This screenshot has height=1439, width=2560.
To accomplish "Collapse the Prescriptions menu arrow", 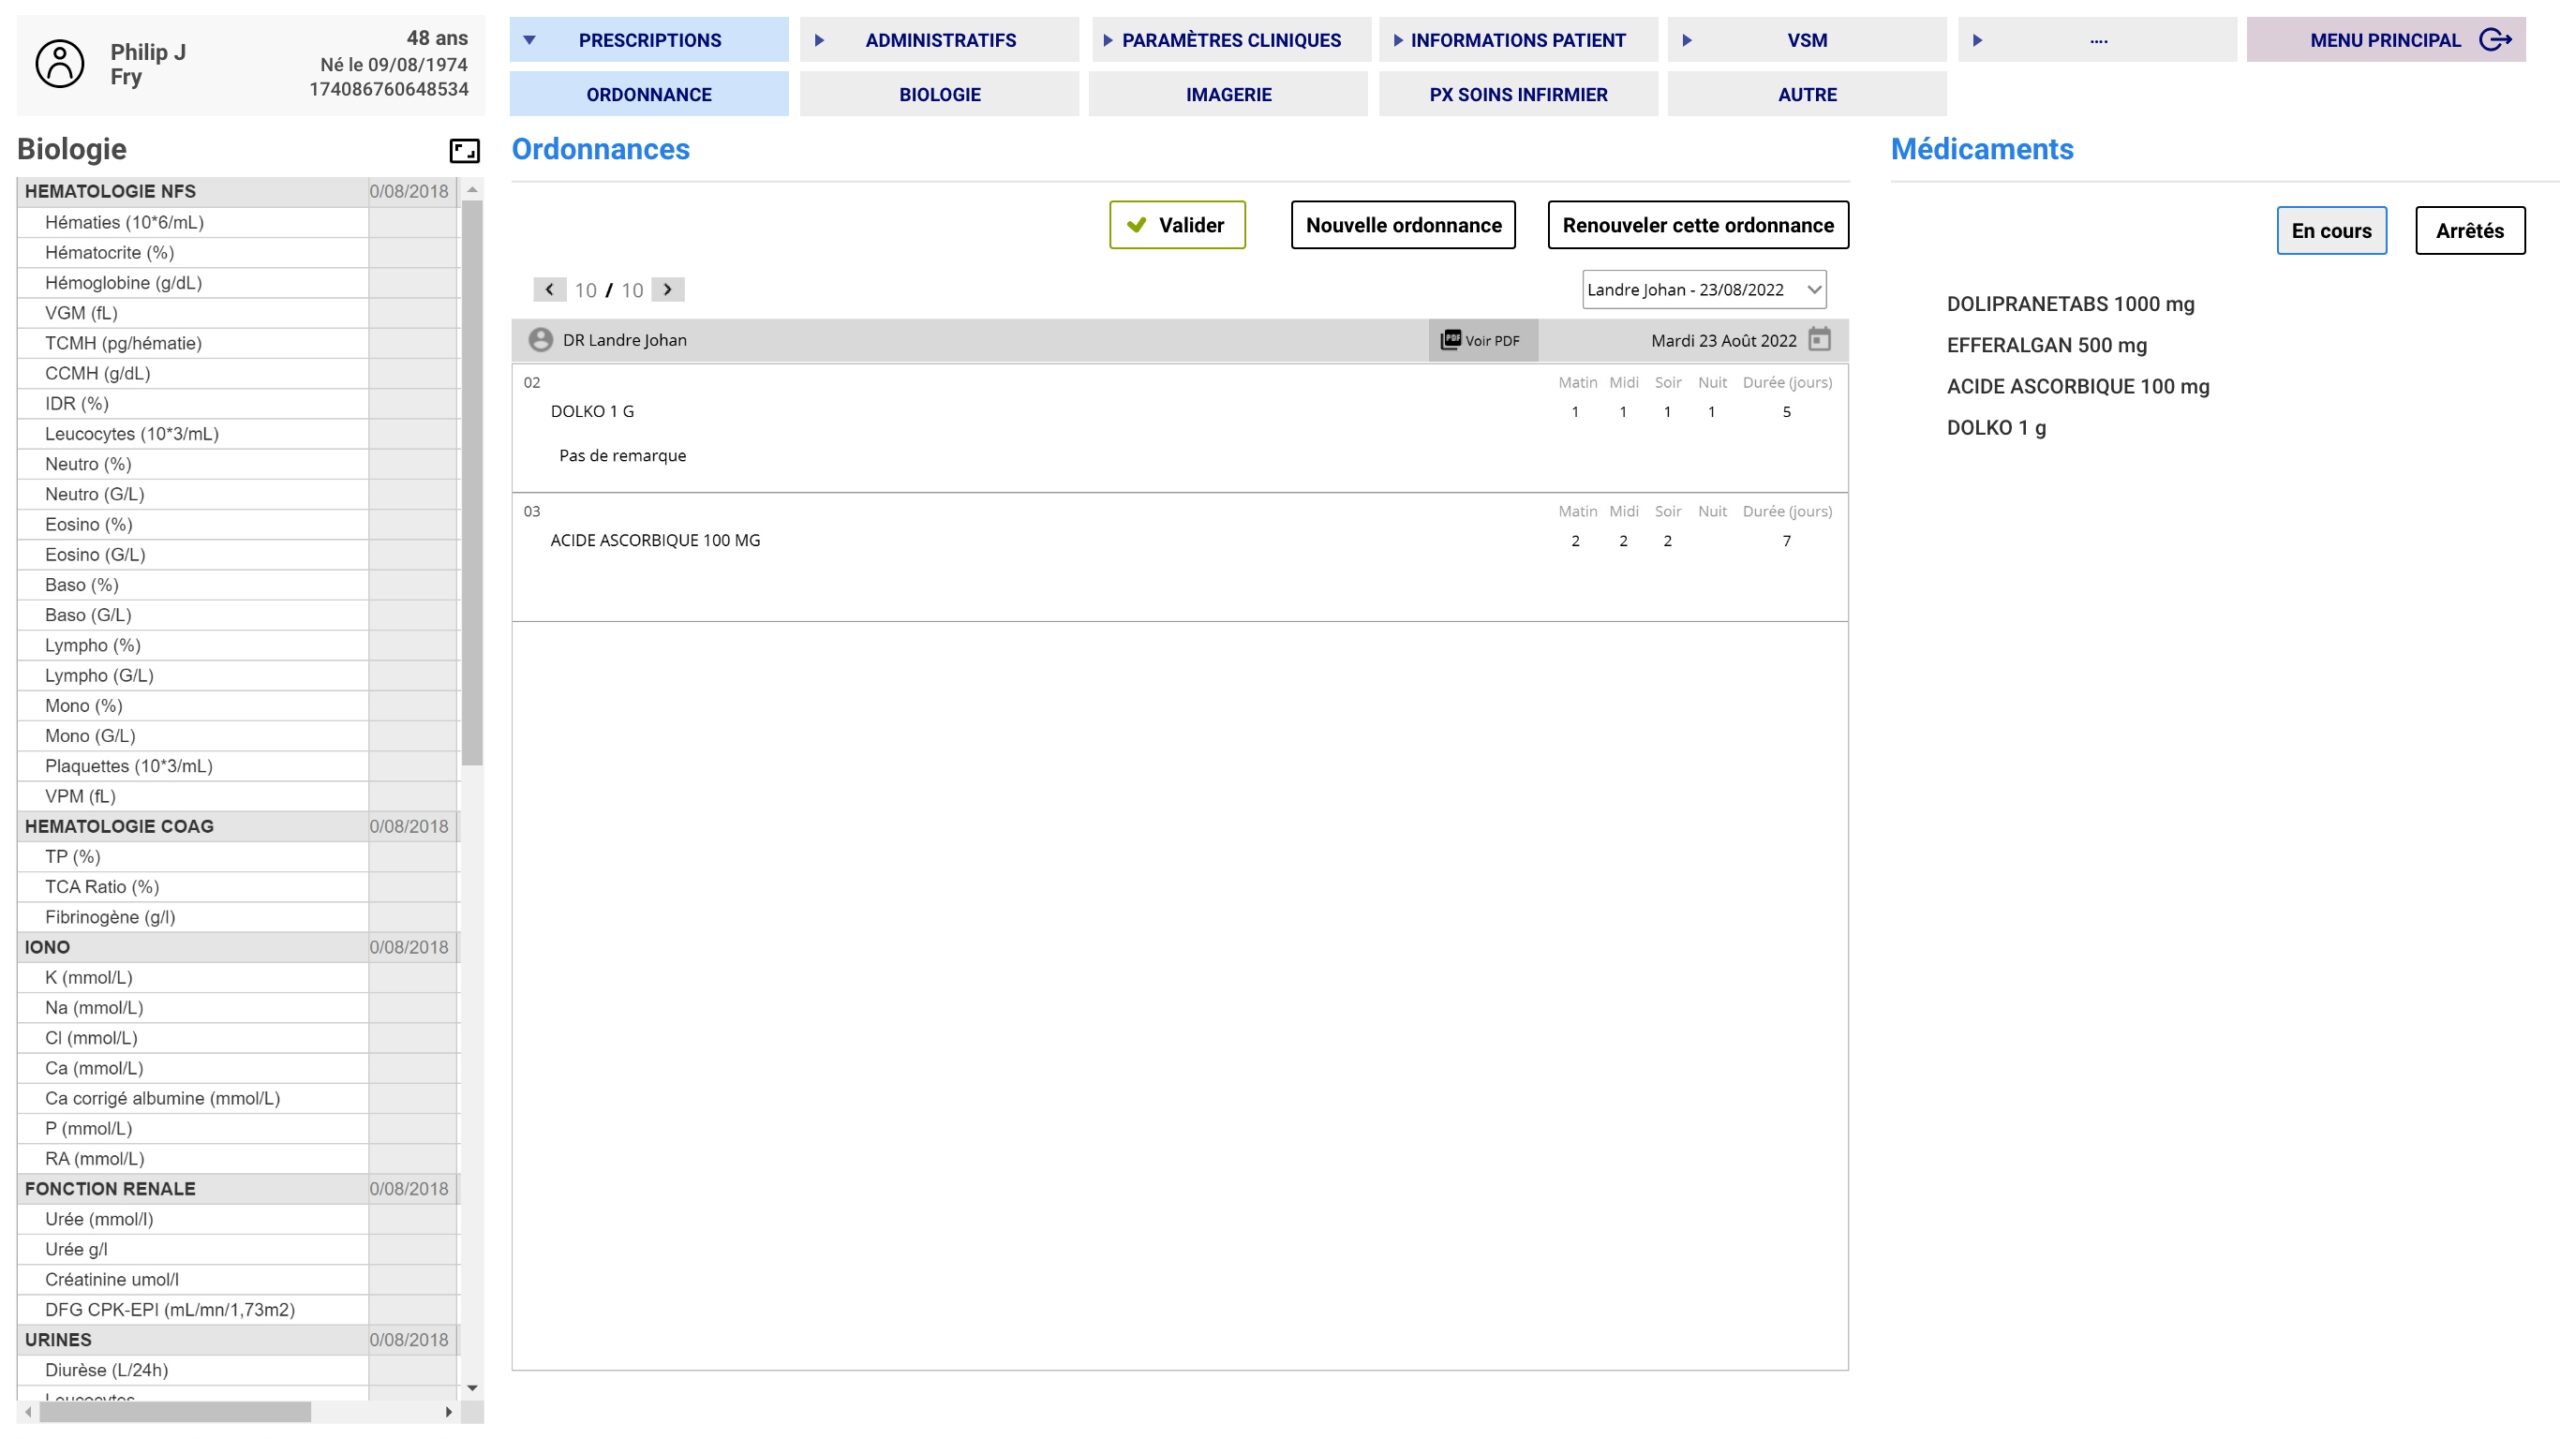I will click(x=530, y=40).
